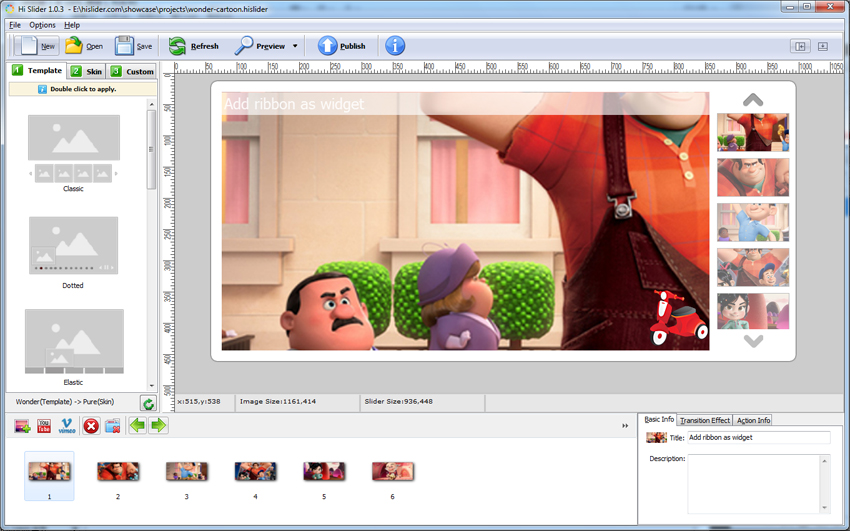Viewport: 850px width, 531px height.
Task: Open the Help menu
Action: click(x=72, y=25)
